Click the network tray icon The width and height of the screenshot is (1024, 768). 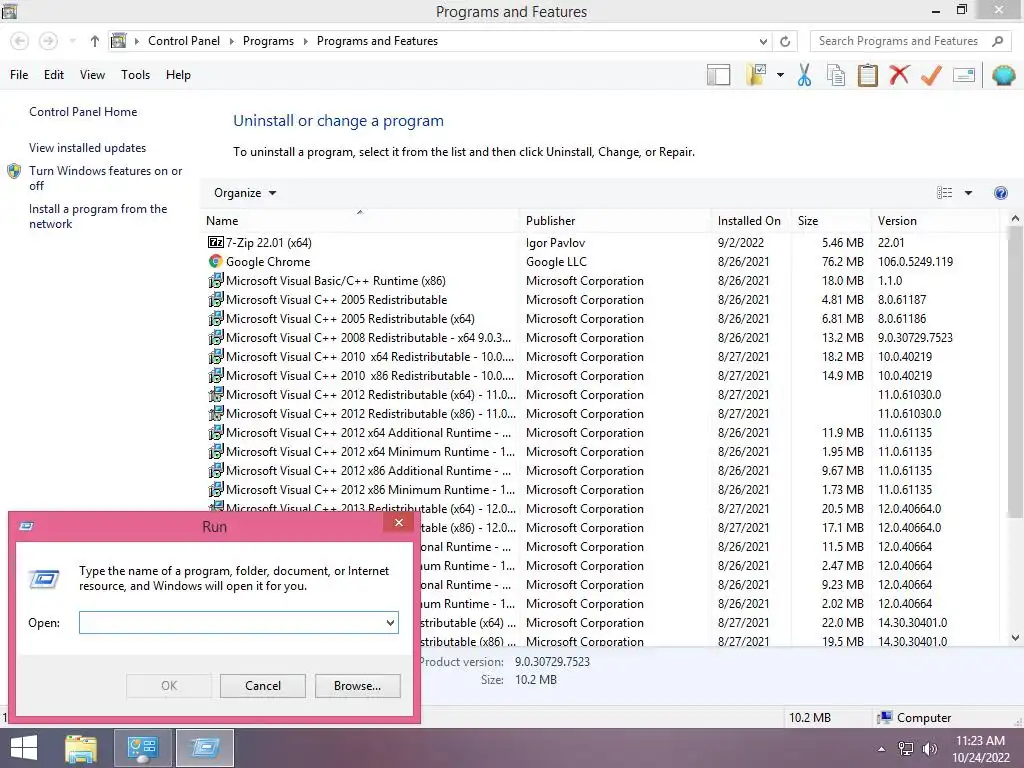pyautogui.click(x=906, y=749)
